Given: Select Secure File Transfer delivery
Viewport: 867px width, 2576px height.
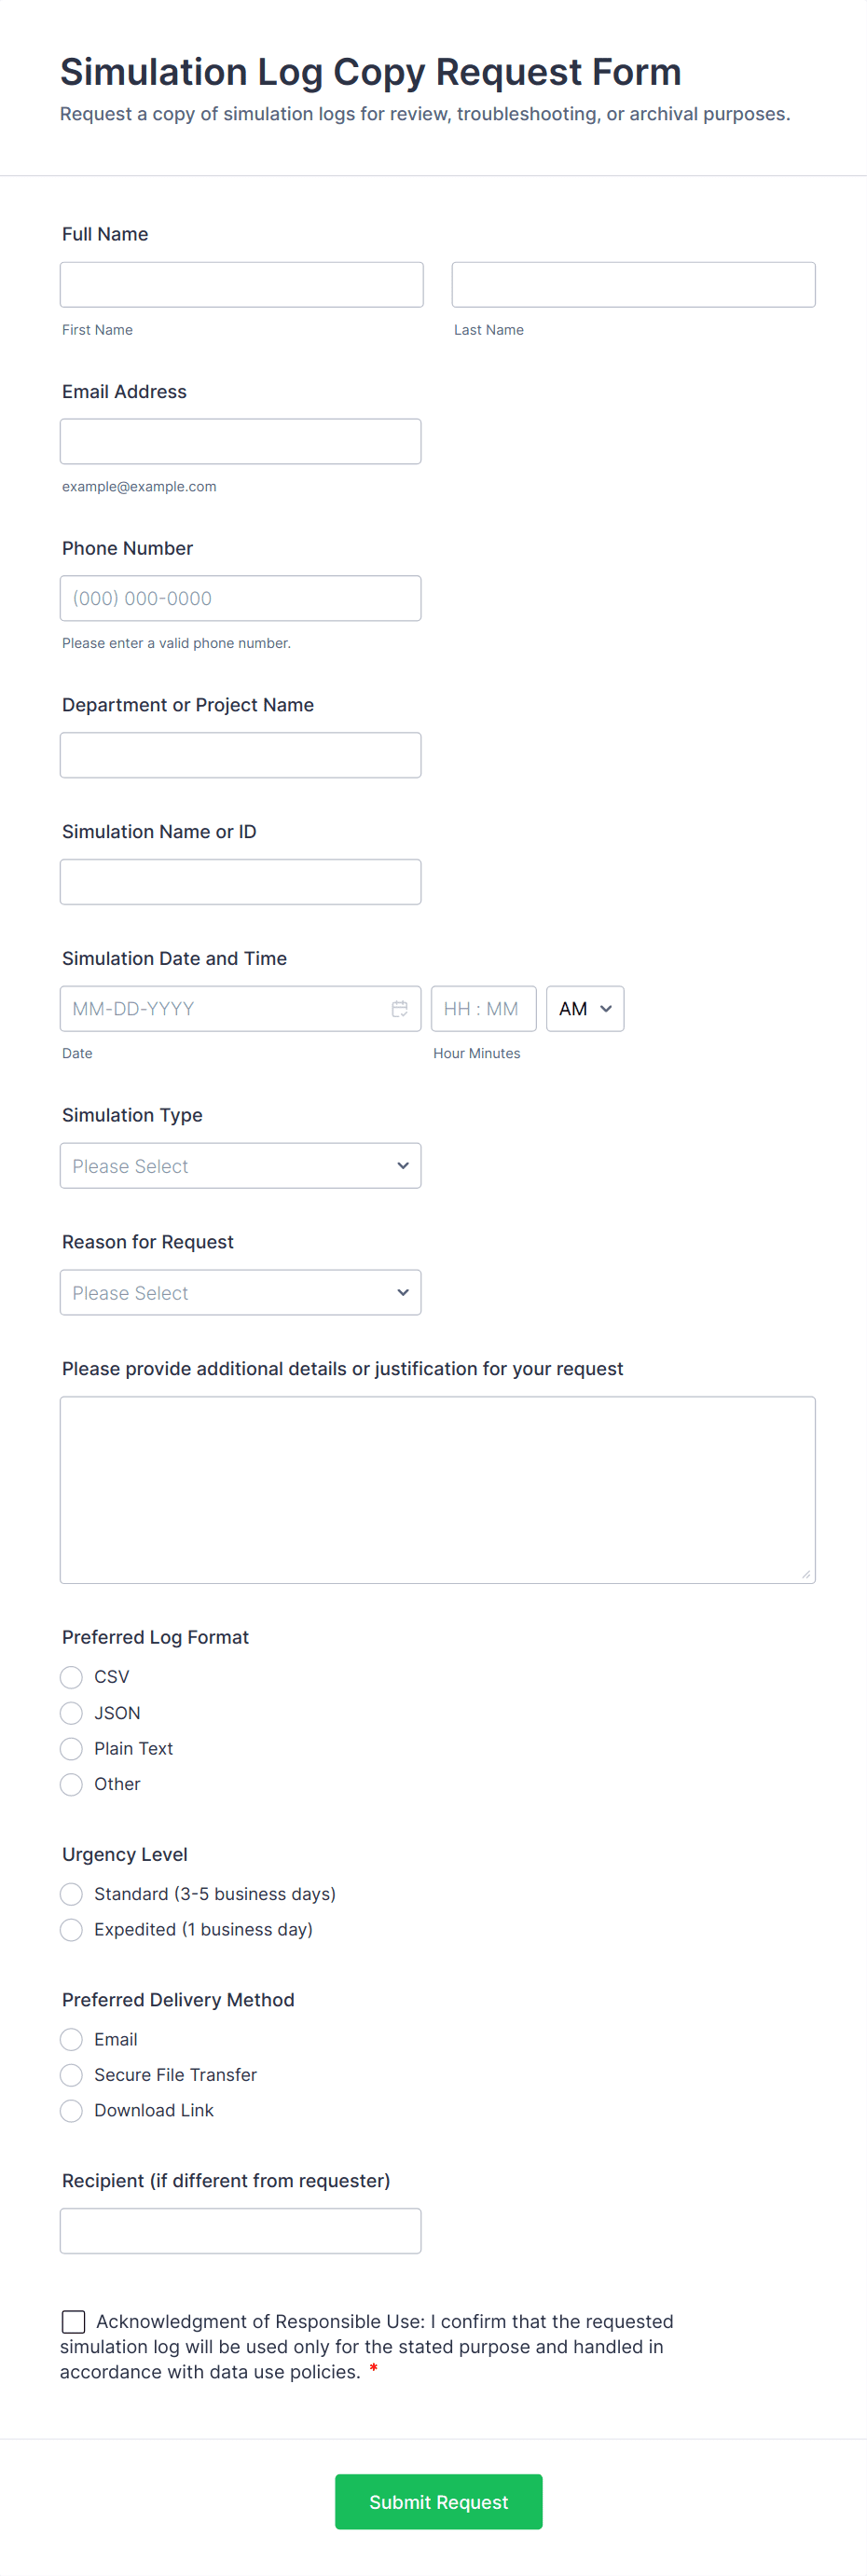Looking at the screenshot, I should (71, 2075).
